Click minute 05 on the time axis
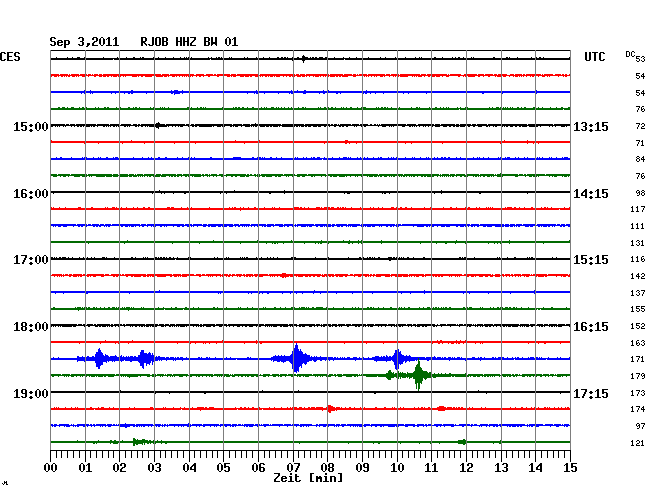The image size is (650, 494). click(223, 468)
